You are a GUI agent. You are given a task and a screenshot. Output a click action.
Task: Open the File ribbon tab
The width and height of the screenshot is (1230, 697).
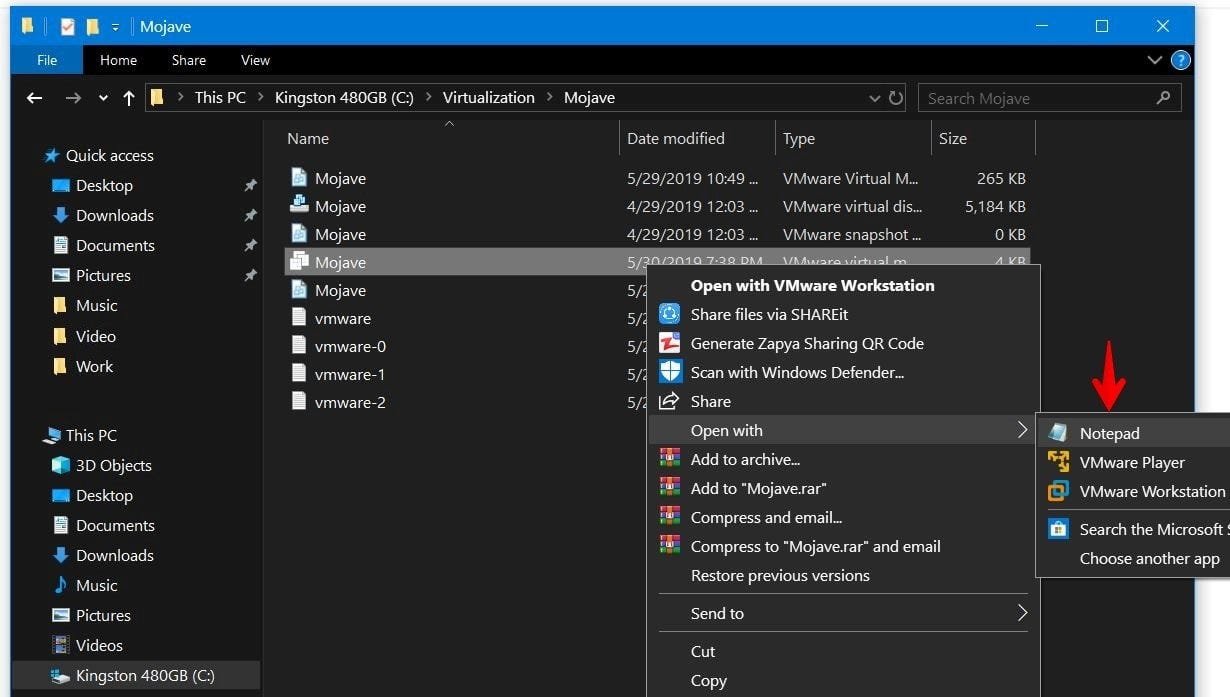(47, 60)
